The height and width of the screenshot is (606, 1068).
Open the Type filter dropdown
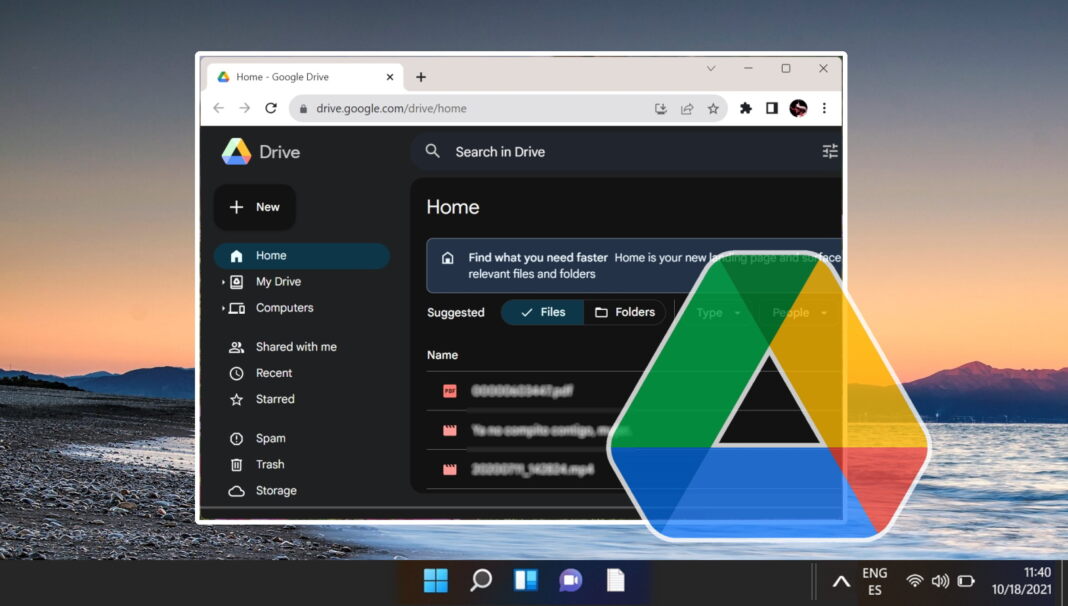click(x=717, y=313)
